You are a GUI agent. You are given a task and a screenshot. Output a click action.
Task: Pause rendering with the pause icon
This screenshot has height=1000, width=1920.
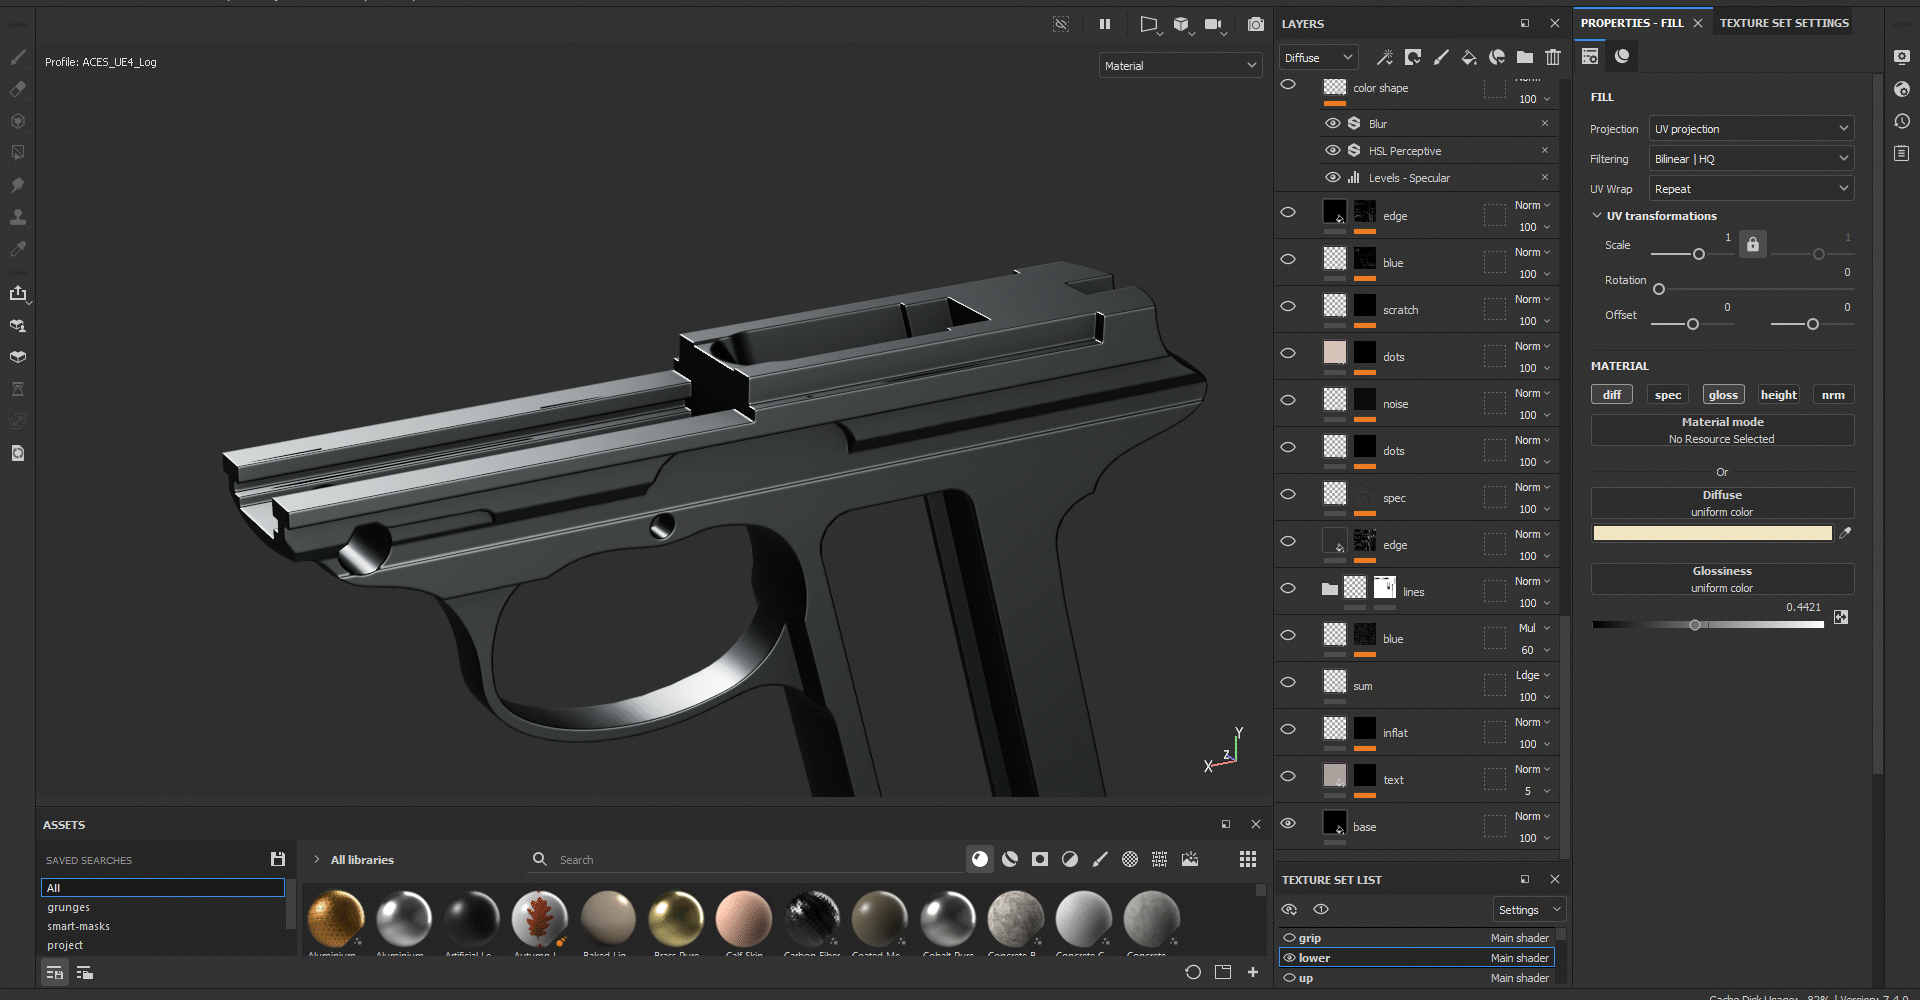pos(1105,24)
